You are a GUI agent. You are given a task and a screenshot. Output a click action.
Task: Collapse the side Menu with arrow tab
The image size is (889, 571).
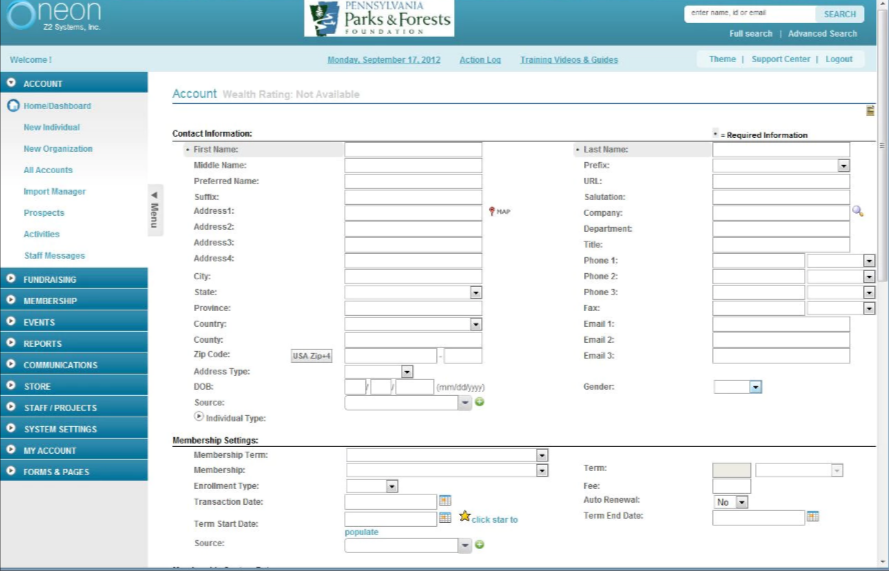[155, 210]
